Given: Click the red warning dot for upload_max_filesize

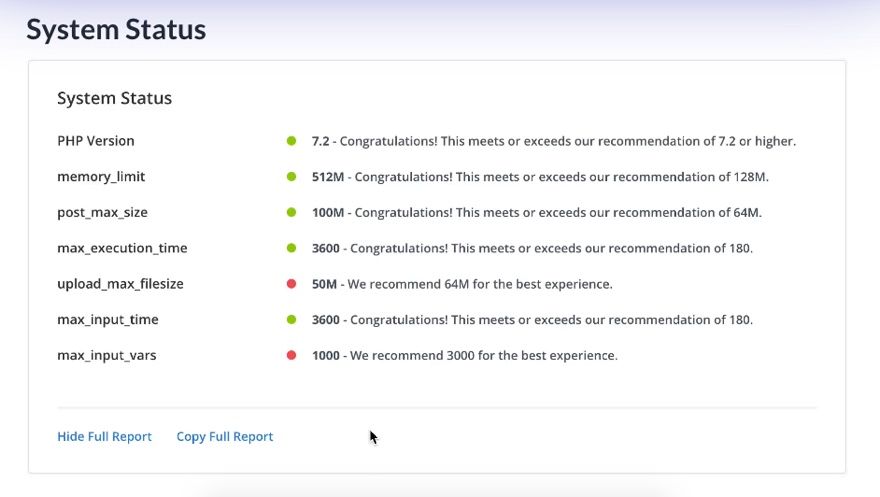Looking at the screenshot, I should pyautogui.click(x=292, y=284).
